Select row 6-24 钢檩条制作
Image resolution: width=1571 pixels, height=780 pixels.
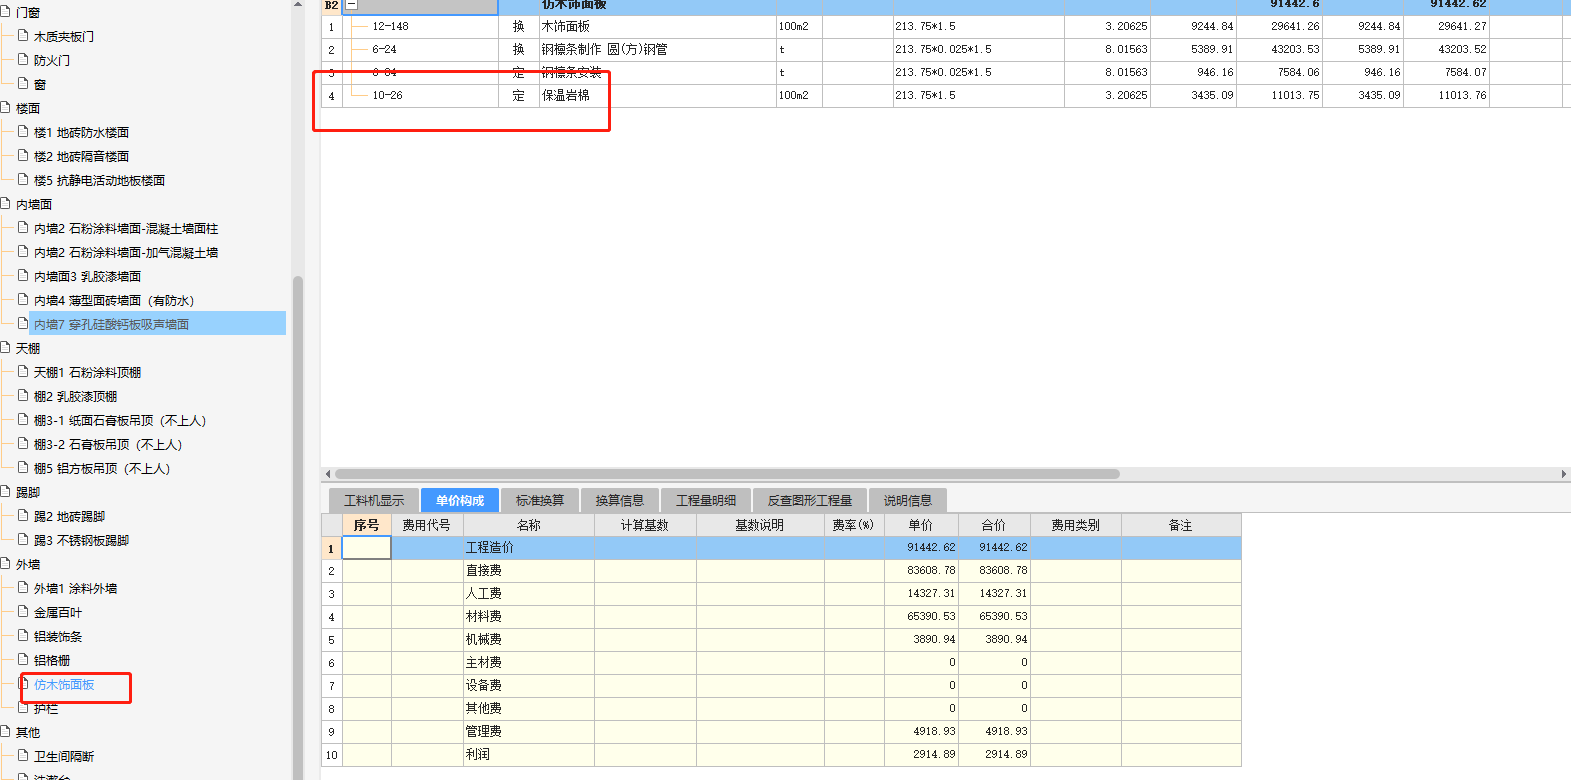coord(945,49)
